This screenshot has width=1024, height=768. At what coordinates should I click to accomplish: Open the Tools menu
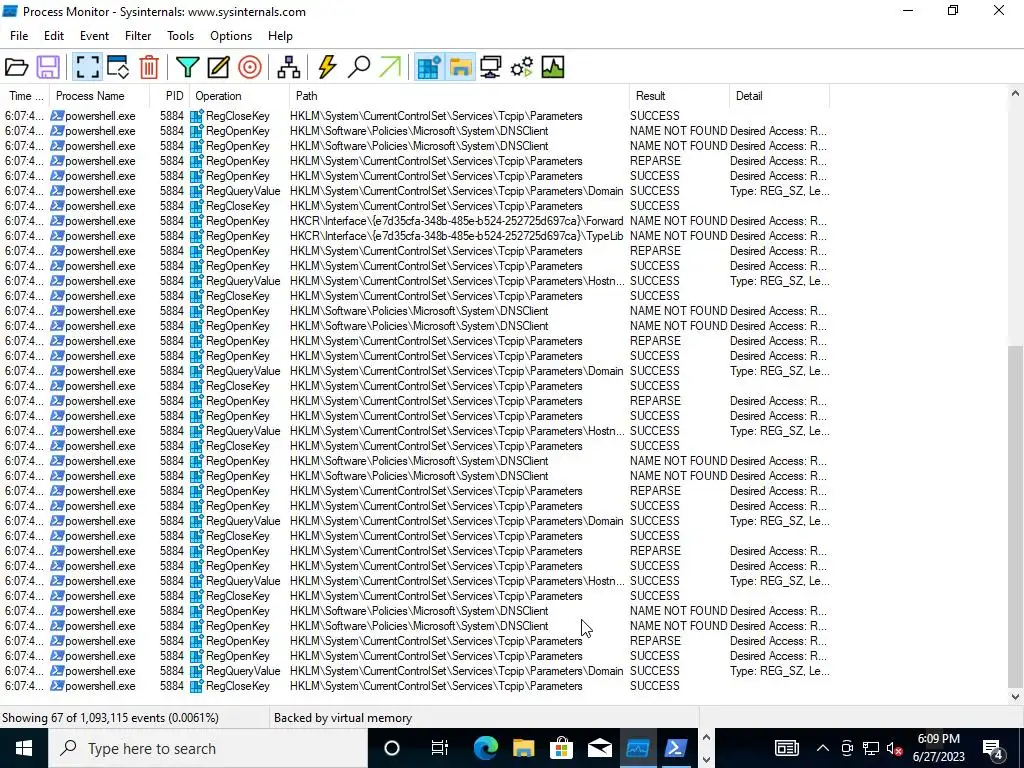tap(180, 36)
